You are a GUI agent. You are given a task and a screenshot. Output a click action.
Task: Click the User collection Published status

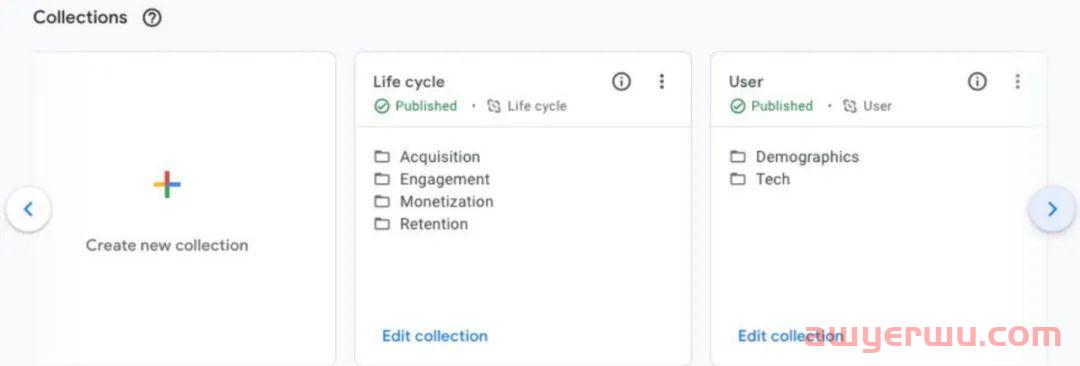point(771,106)
